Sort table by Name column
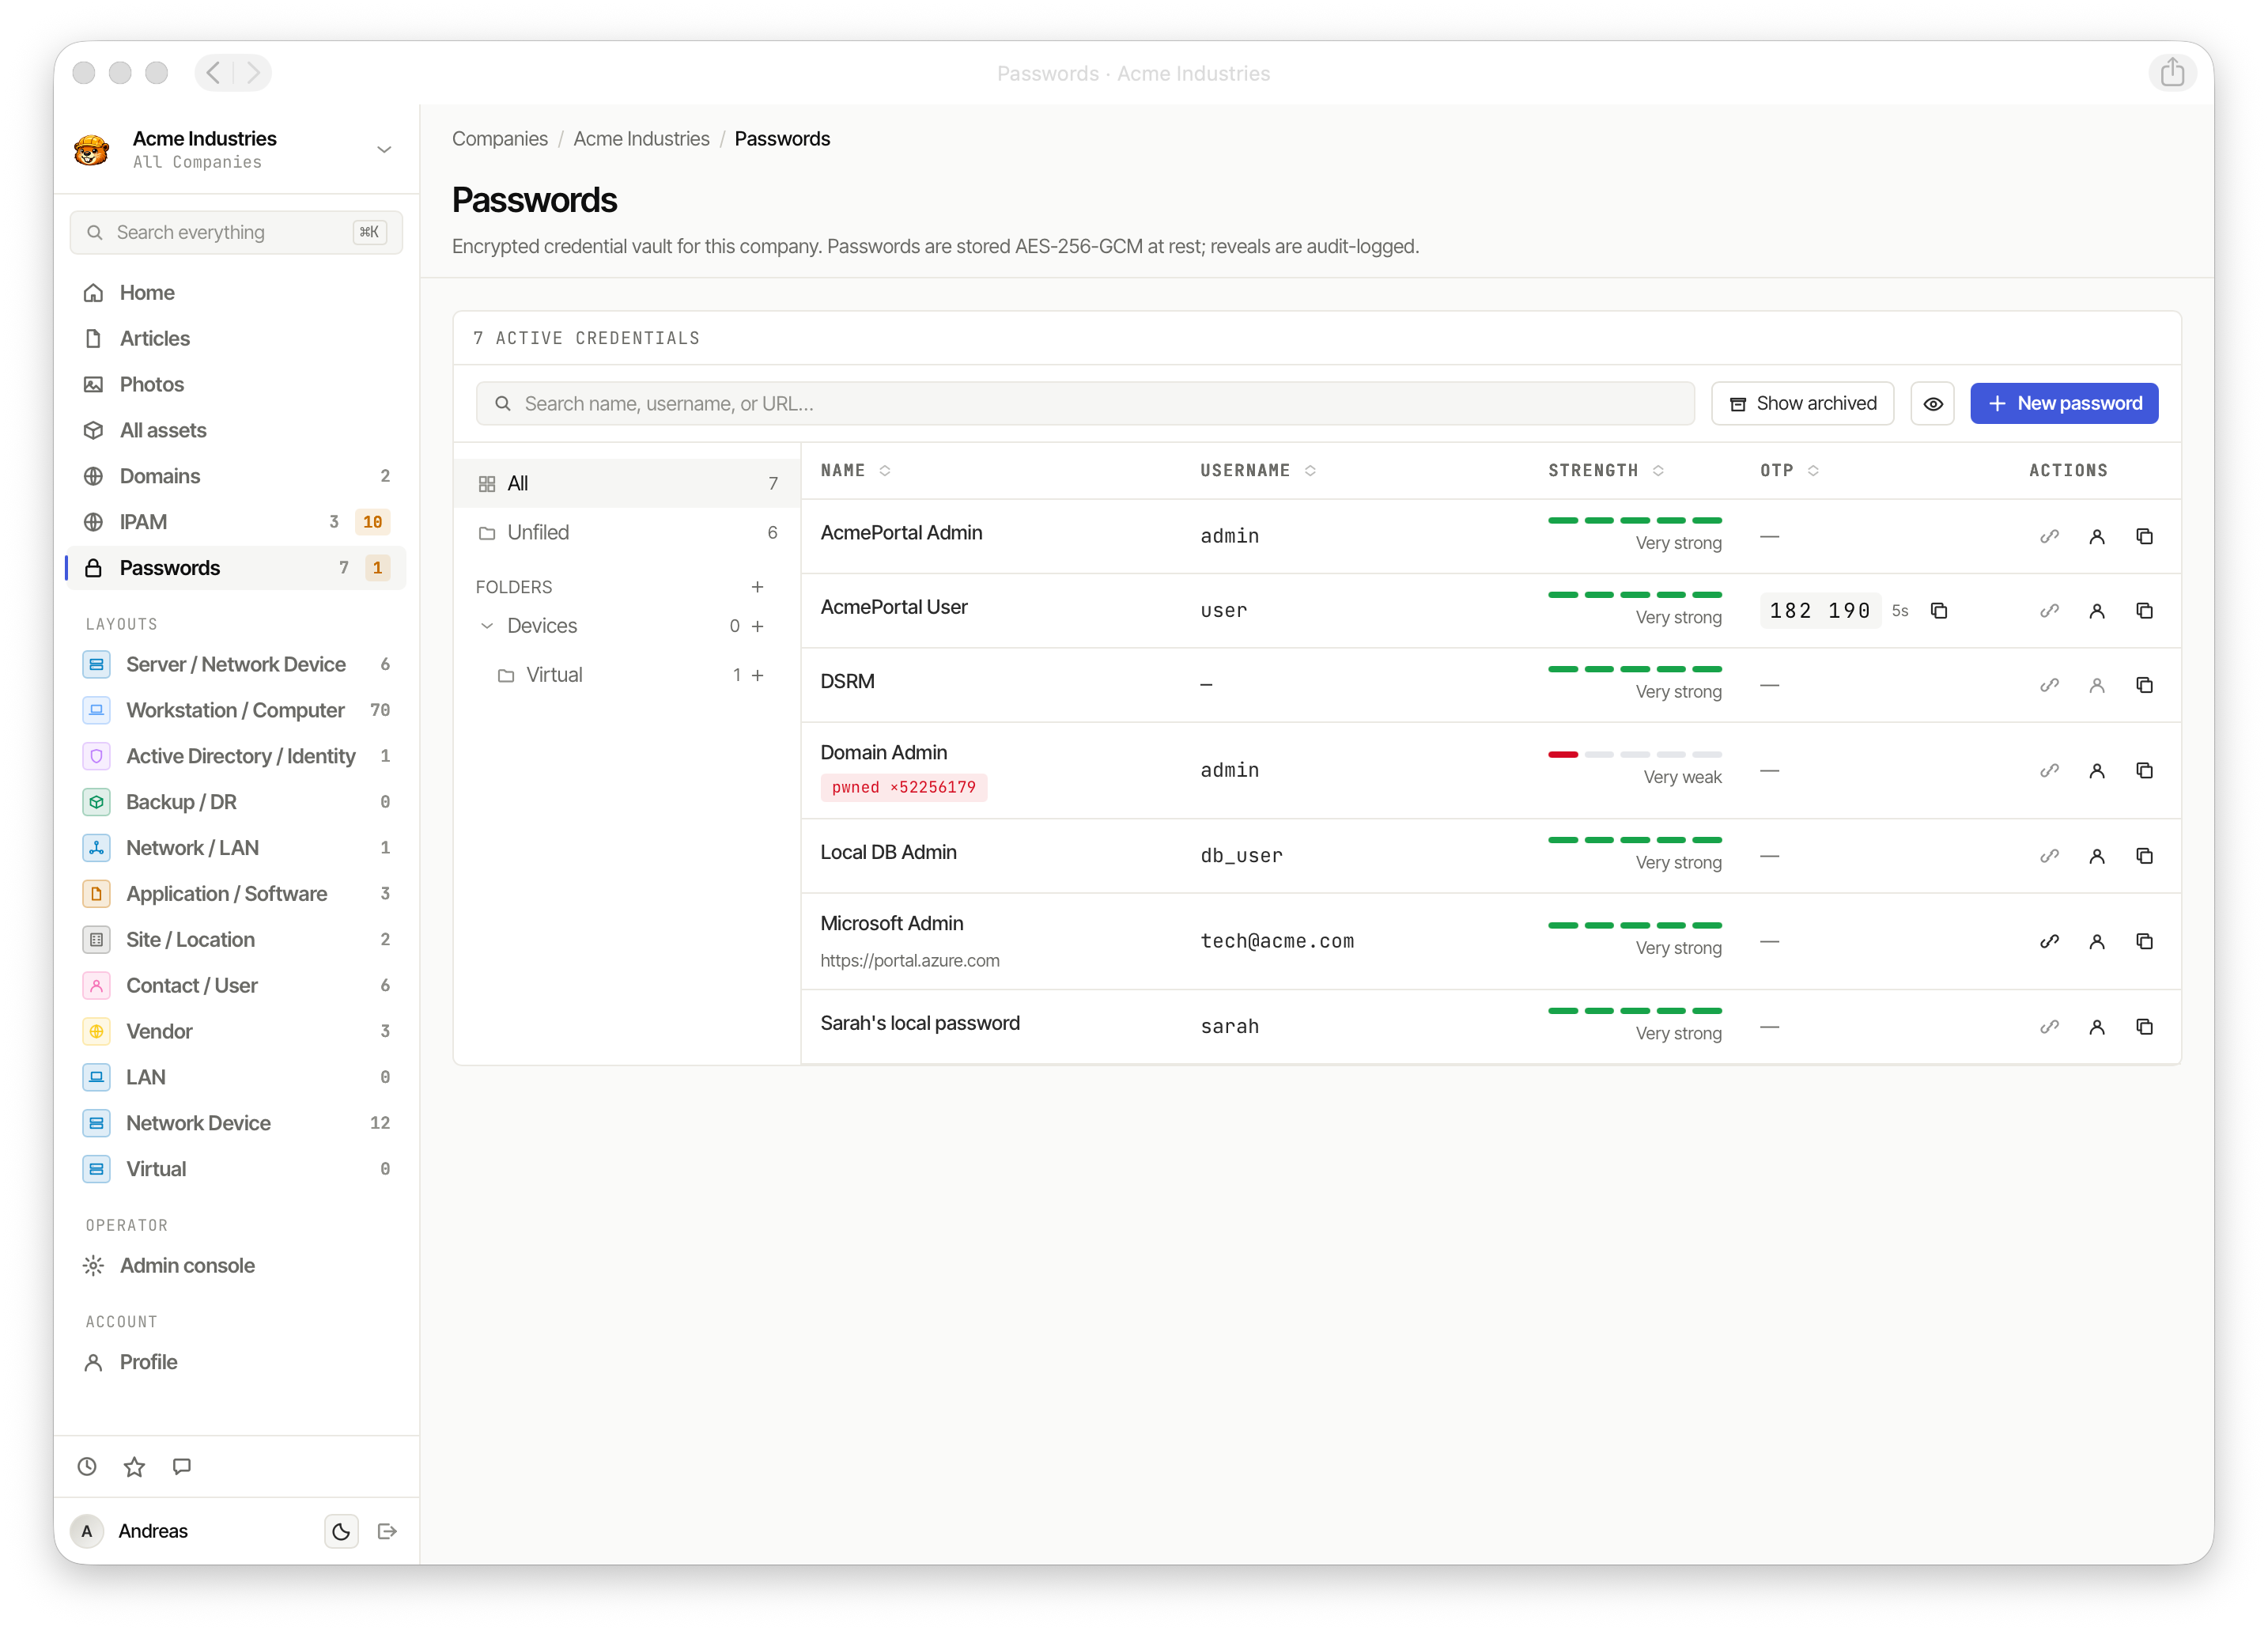 coord(855,470)
